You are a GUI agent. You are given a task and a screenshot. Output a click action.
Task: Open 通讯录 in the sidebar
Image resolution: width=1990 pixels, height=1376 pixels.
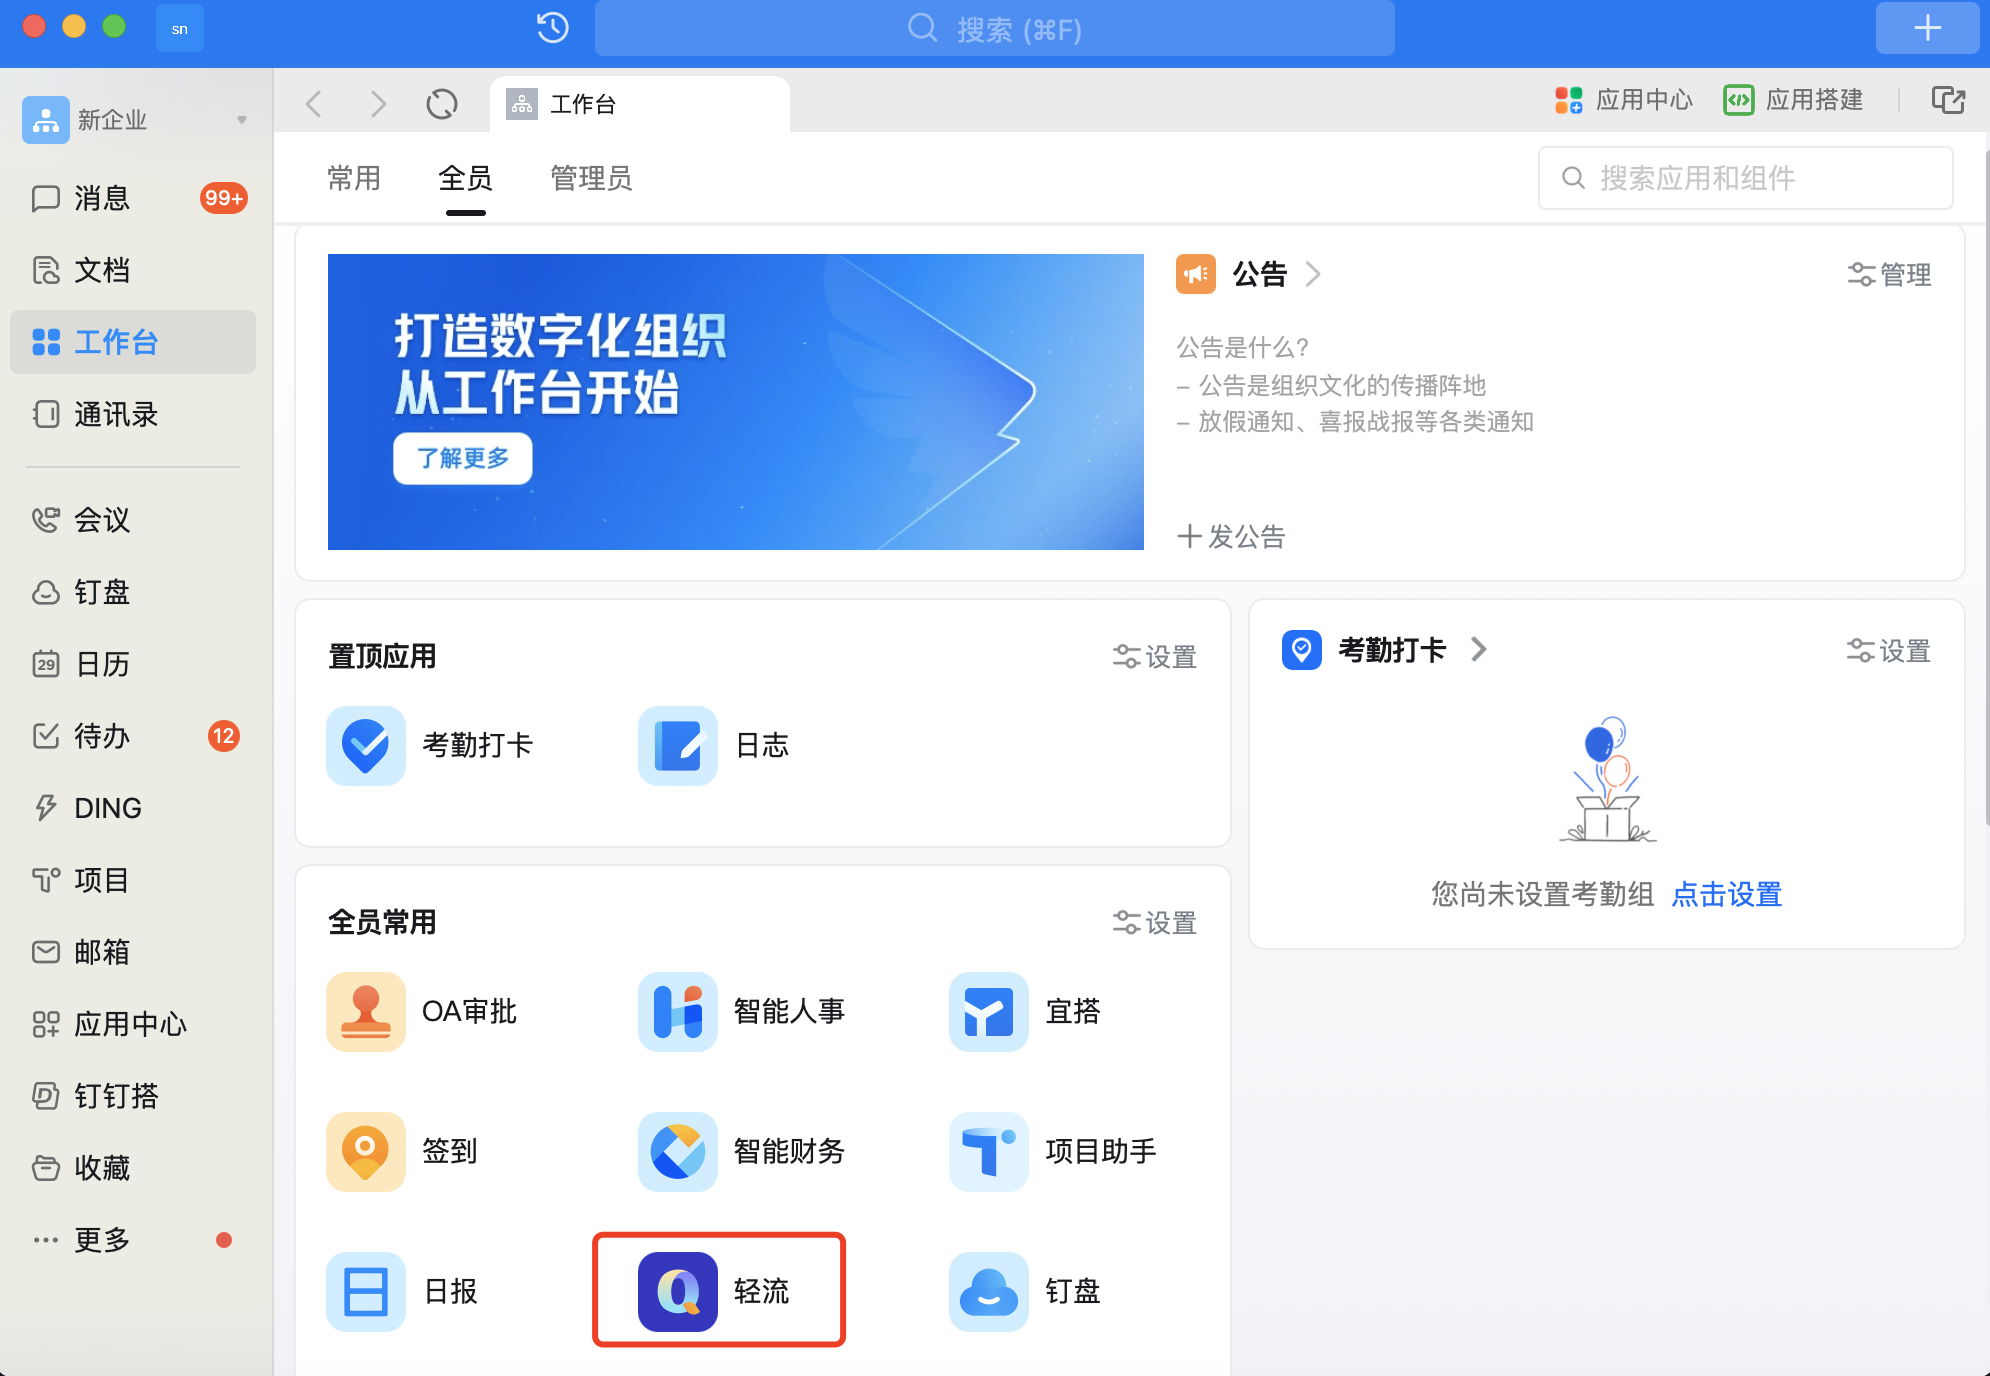[x=133, y=414]
